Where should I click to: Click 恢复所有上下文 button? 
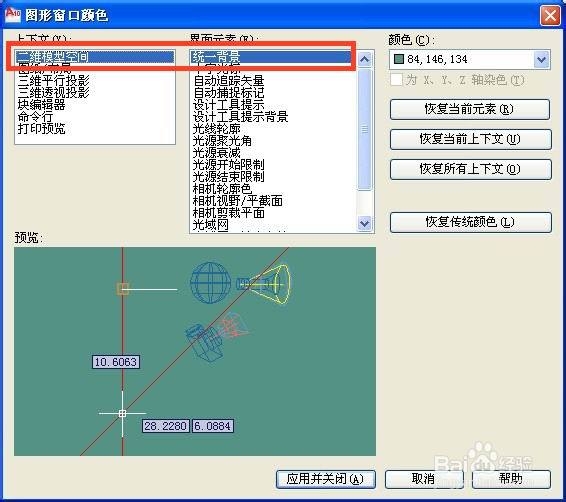pyautogui.click(x=471, y=169)
